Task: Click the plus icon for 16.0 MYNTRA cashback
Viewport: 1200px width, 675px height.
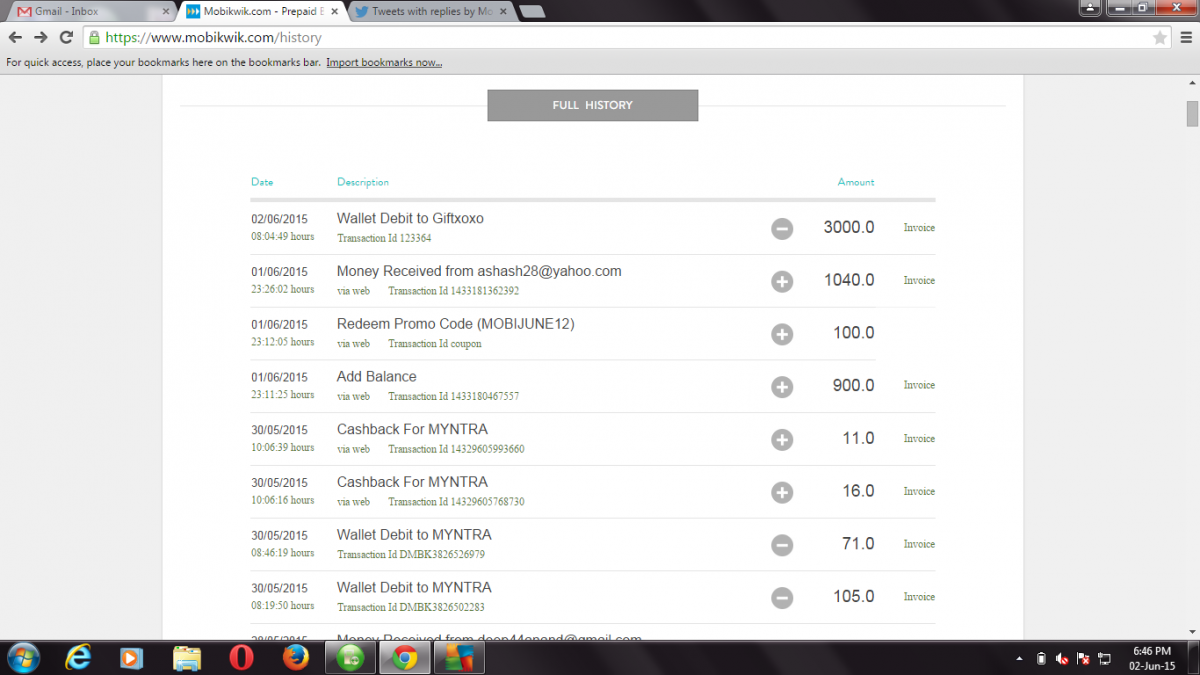Action: [782, 492]
